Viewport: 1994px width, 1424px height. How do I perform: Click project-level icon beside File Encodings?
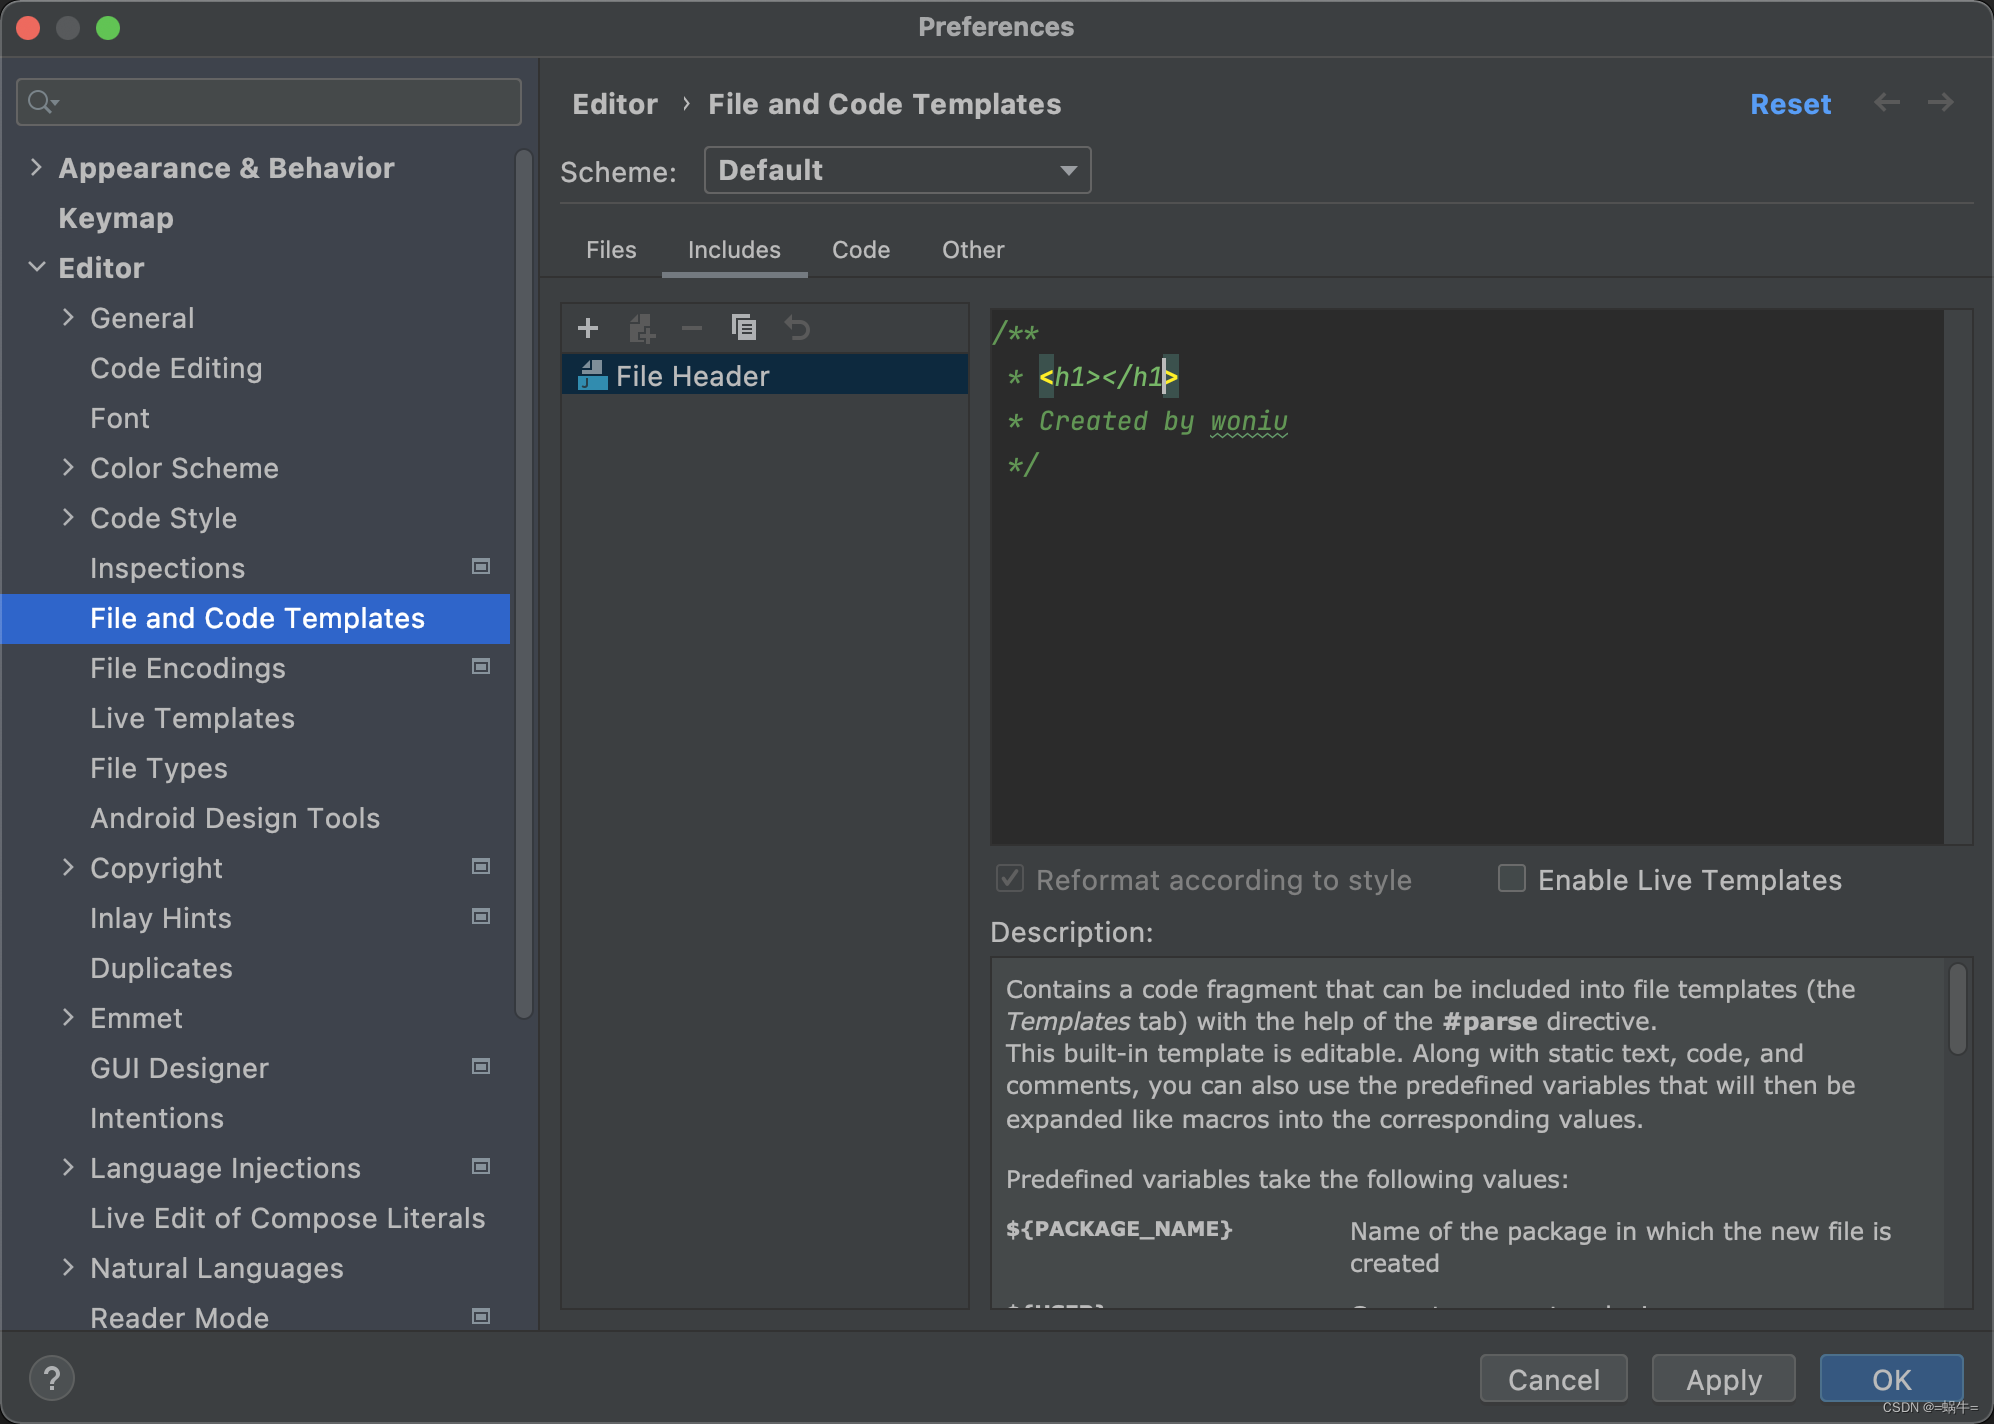tap(481, 667)
